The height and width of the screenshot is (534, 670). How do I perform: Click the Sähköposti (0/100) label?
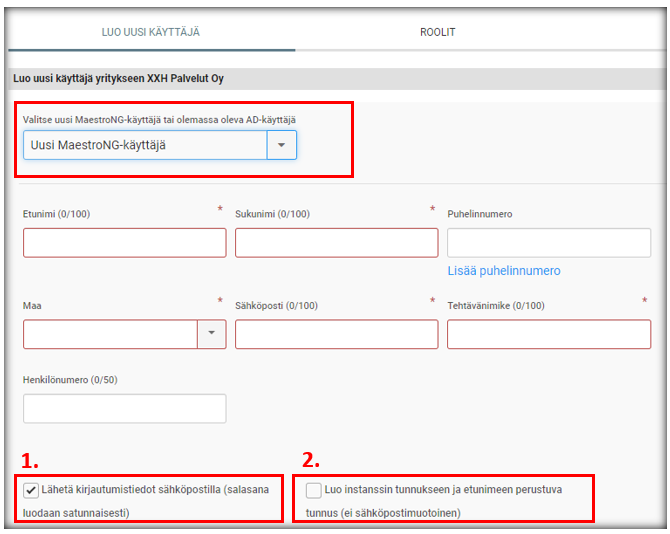pos(276,306)
